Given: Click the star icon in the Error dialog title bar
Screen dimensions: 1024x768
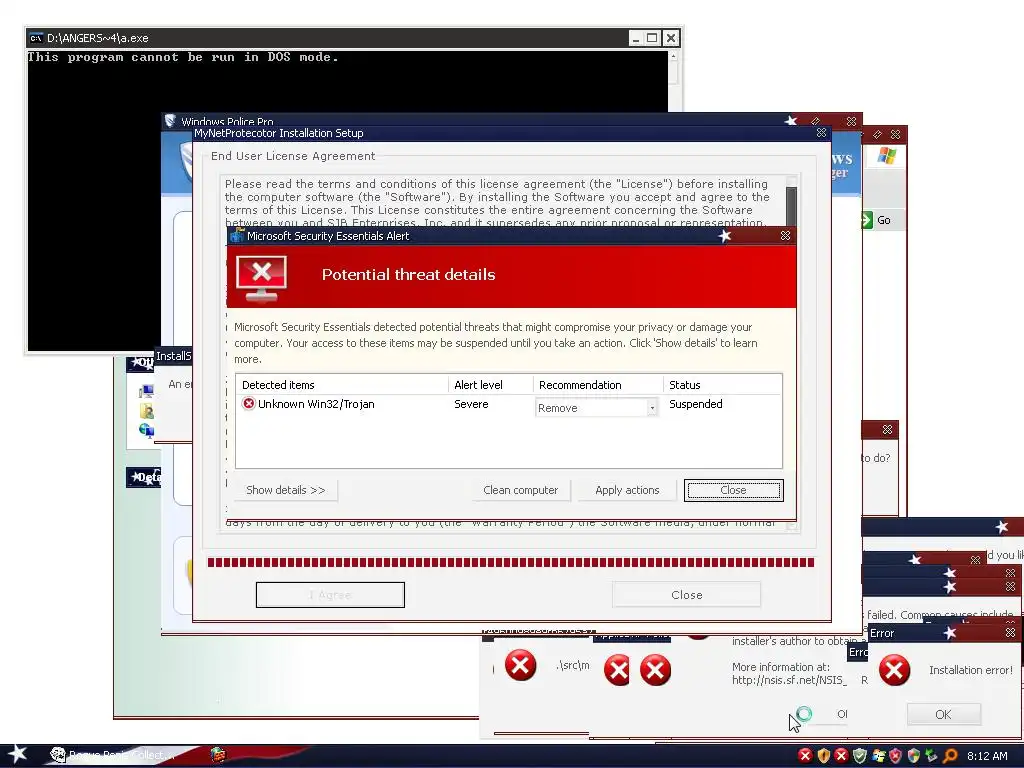Looking at the screenshot, I should [950, 633].
